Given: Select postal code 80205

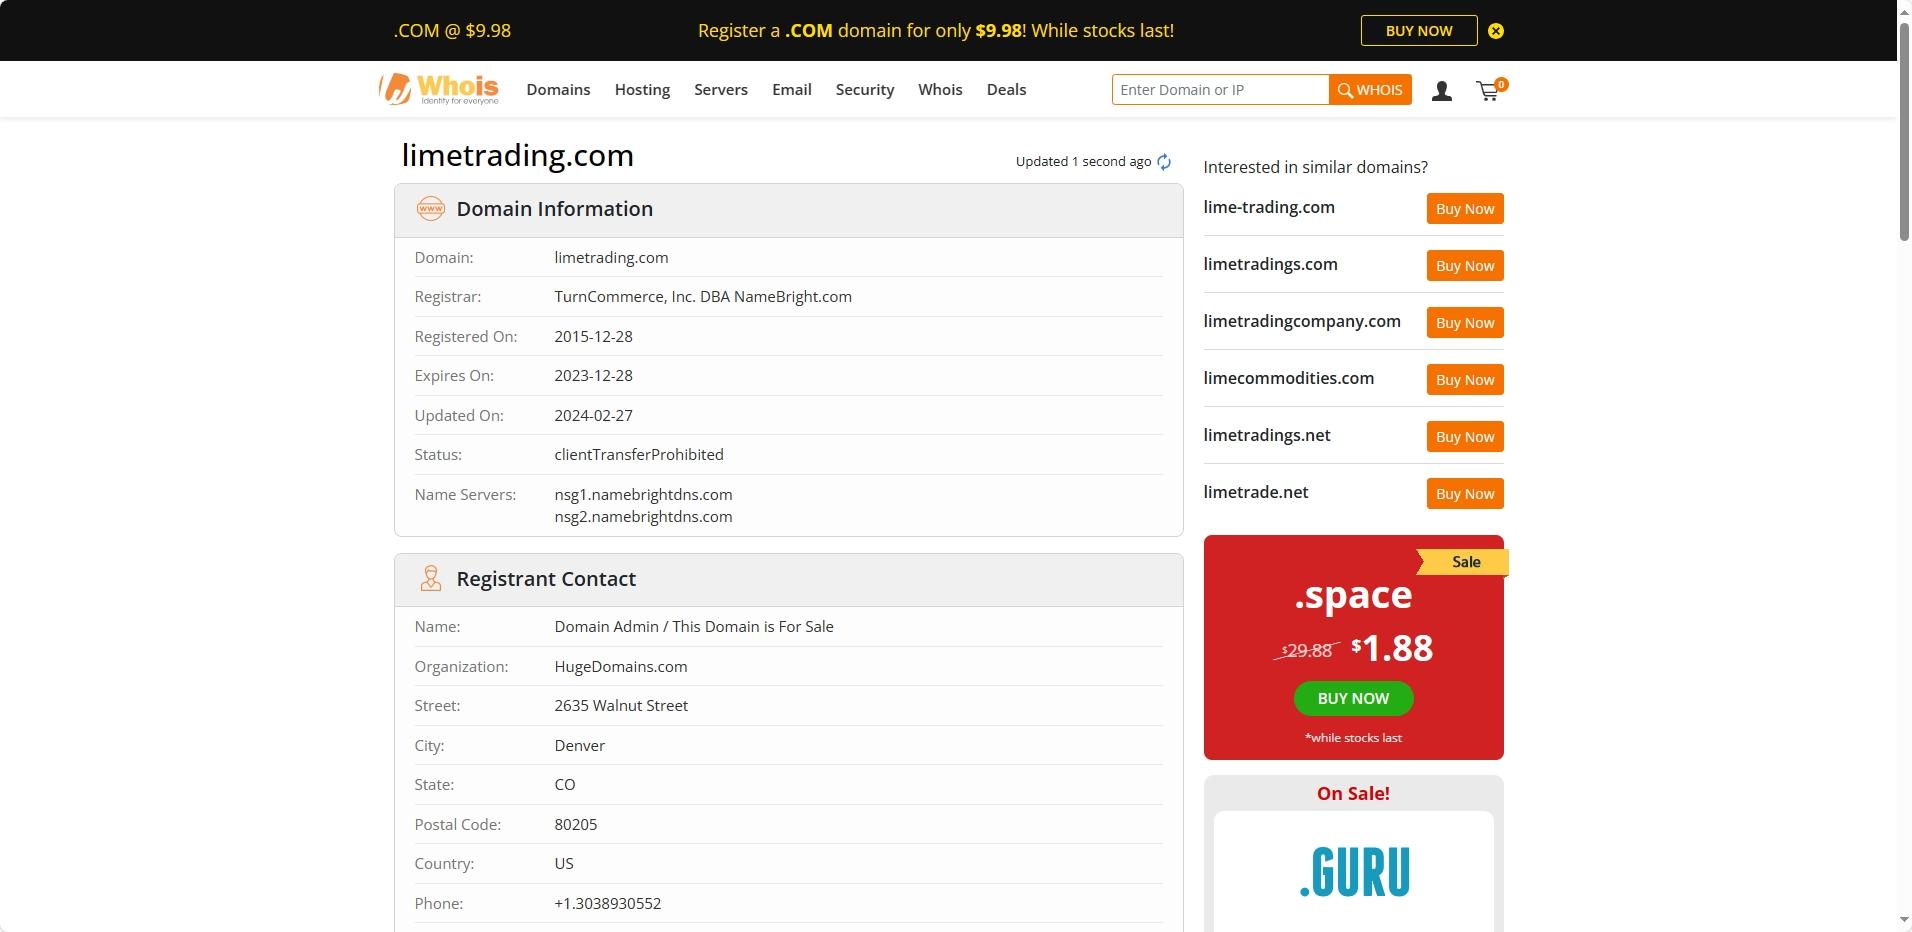Looking at the screenshot, I should (576, 825).
